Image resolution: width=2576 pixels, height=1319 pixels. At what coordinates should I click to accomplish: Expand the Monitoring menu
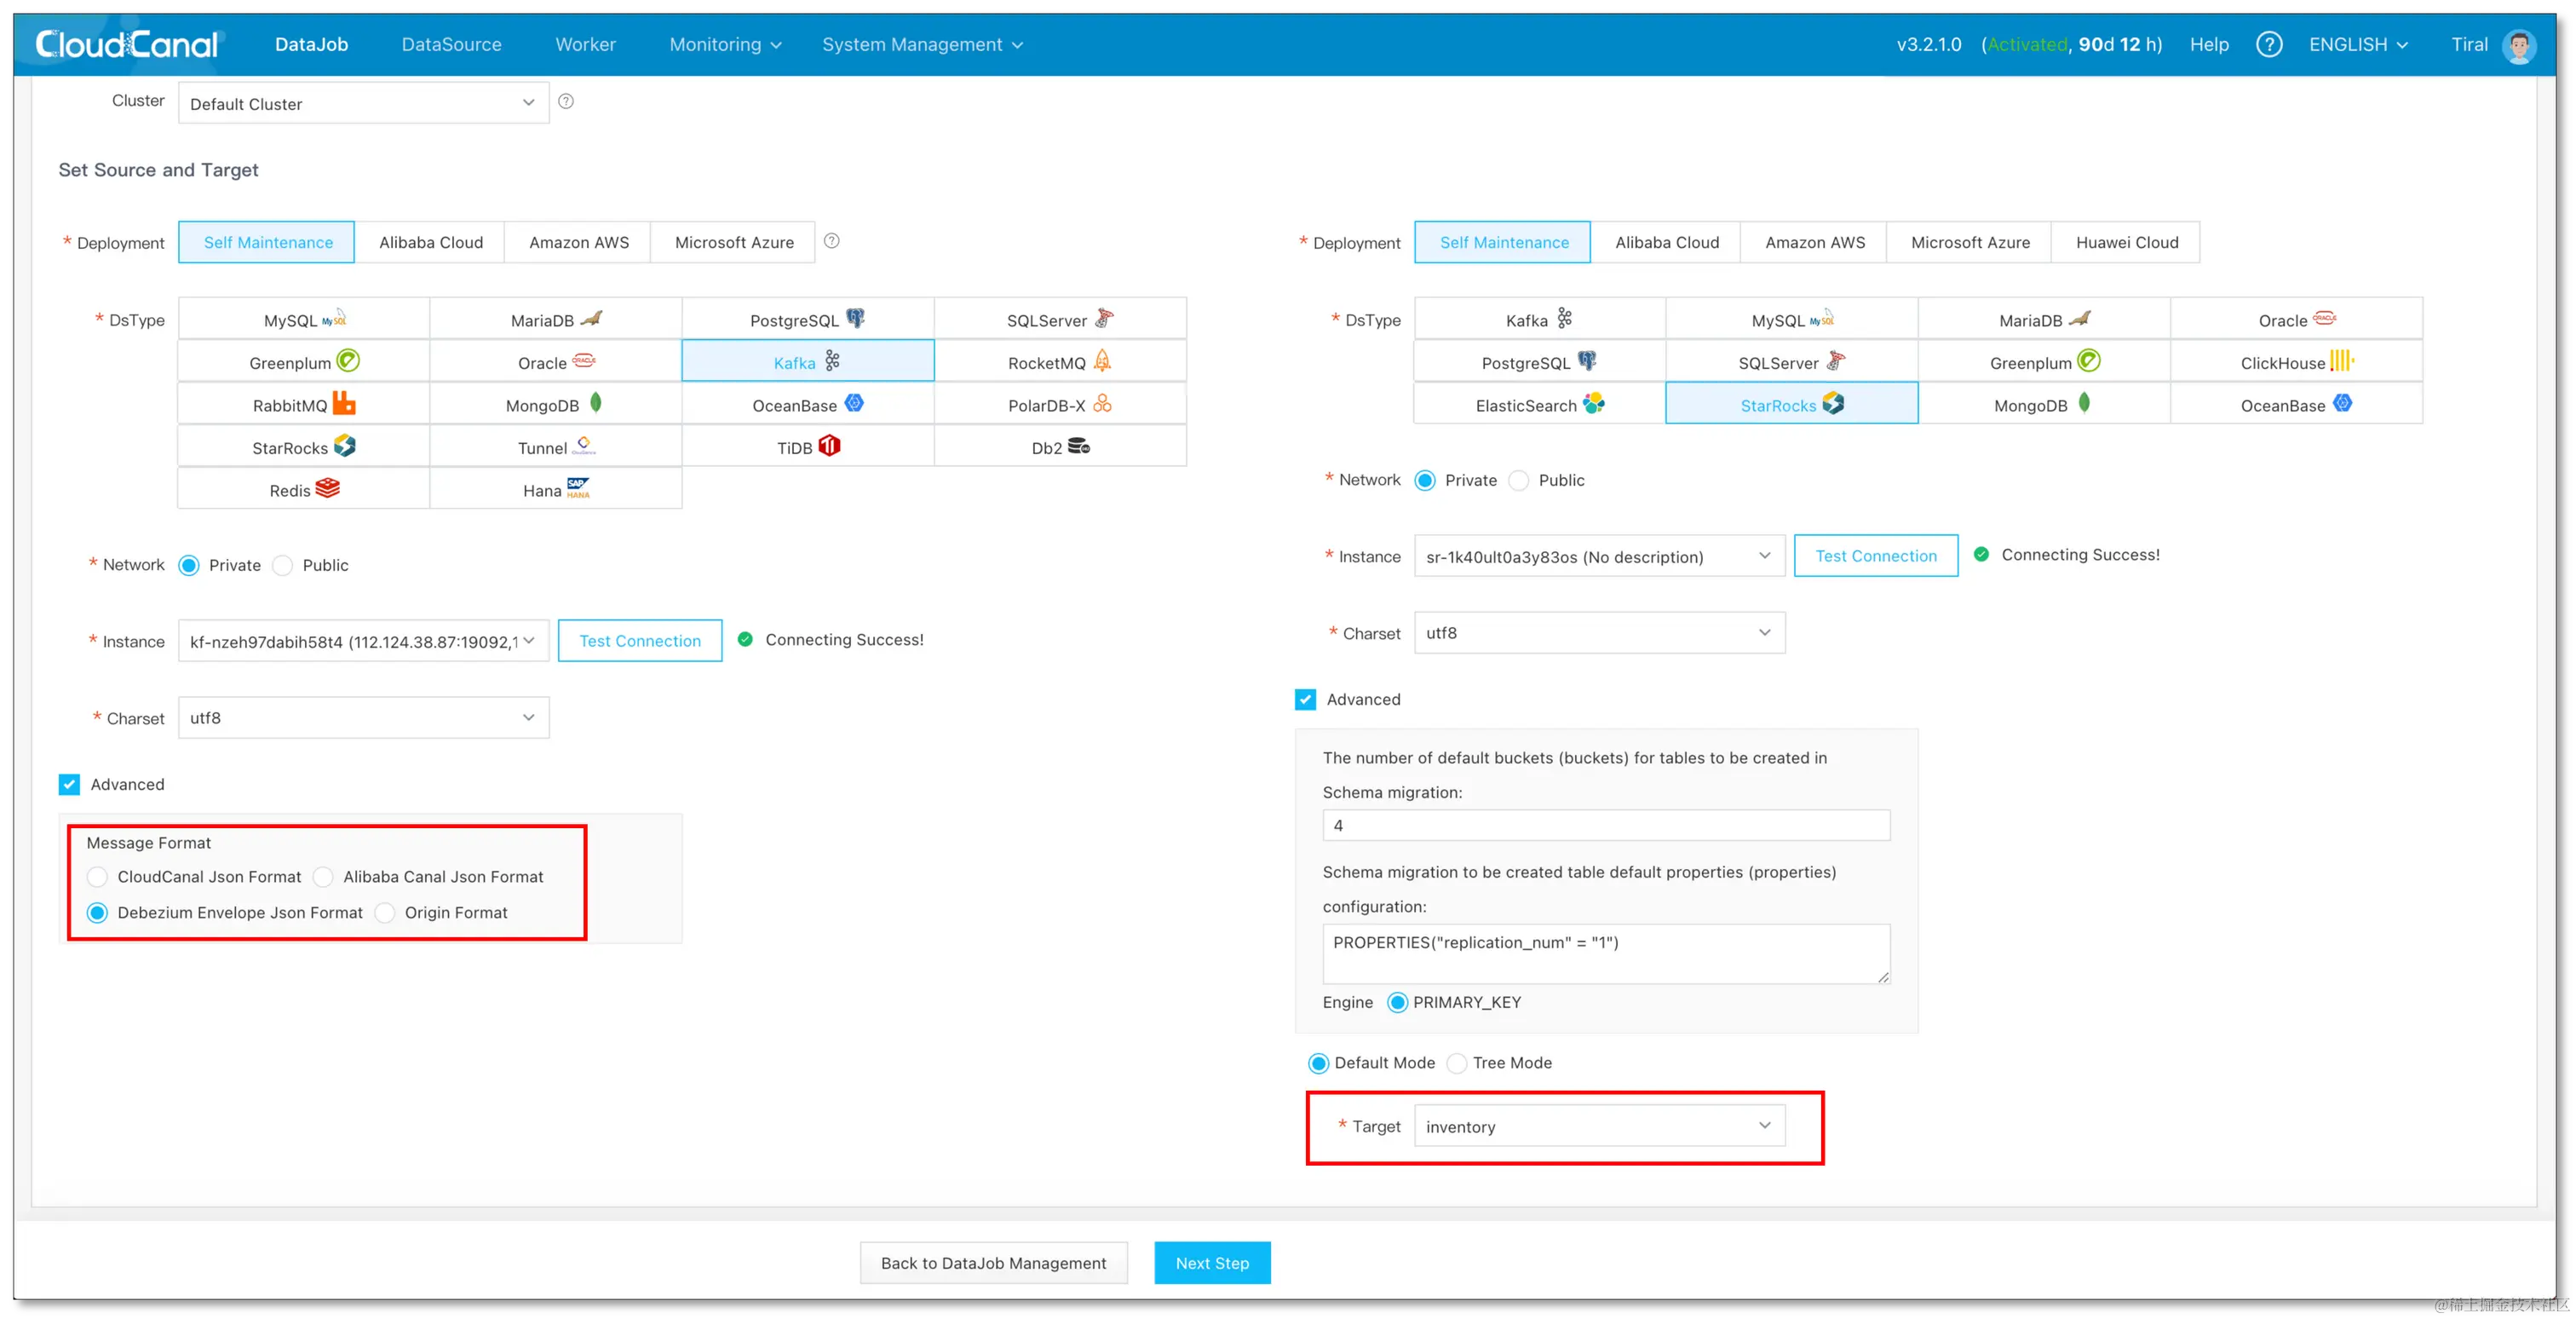(x=725, y=44)
